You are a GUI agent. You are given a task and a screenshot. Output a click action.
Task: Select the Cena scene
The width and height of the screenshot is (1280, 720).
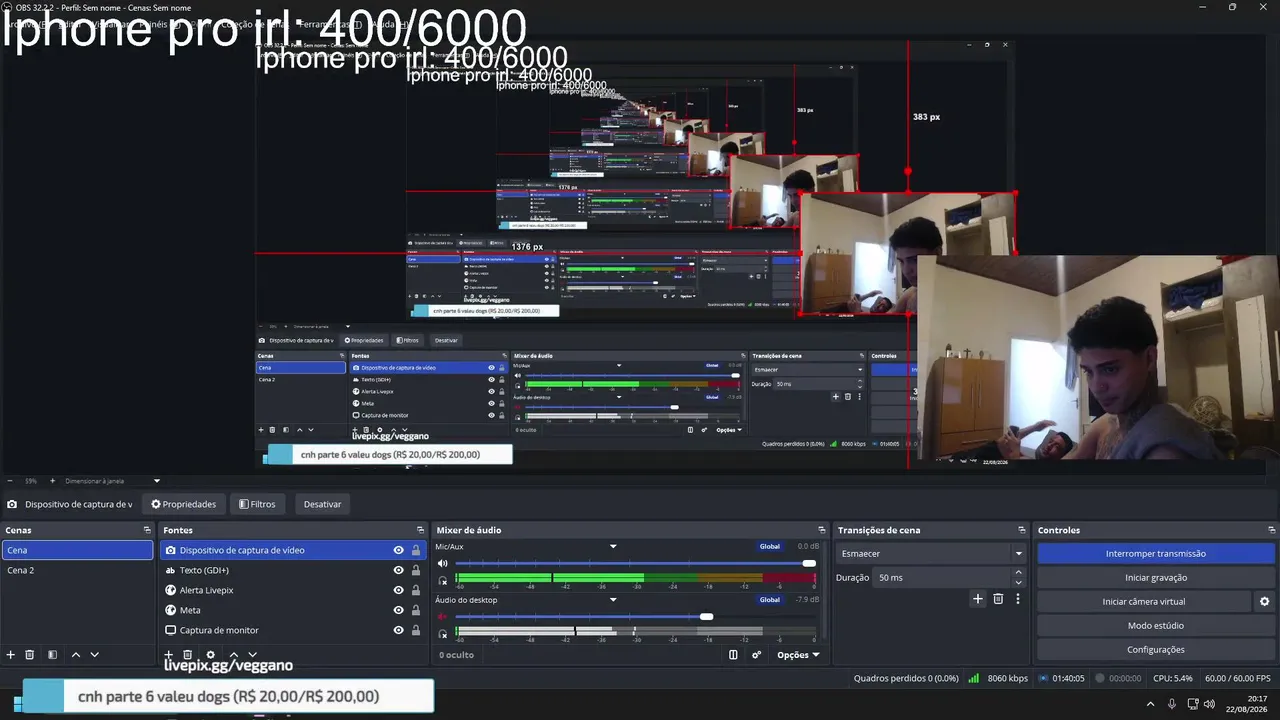[77, 550]
